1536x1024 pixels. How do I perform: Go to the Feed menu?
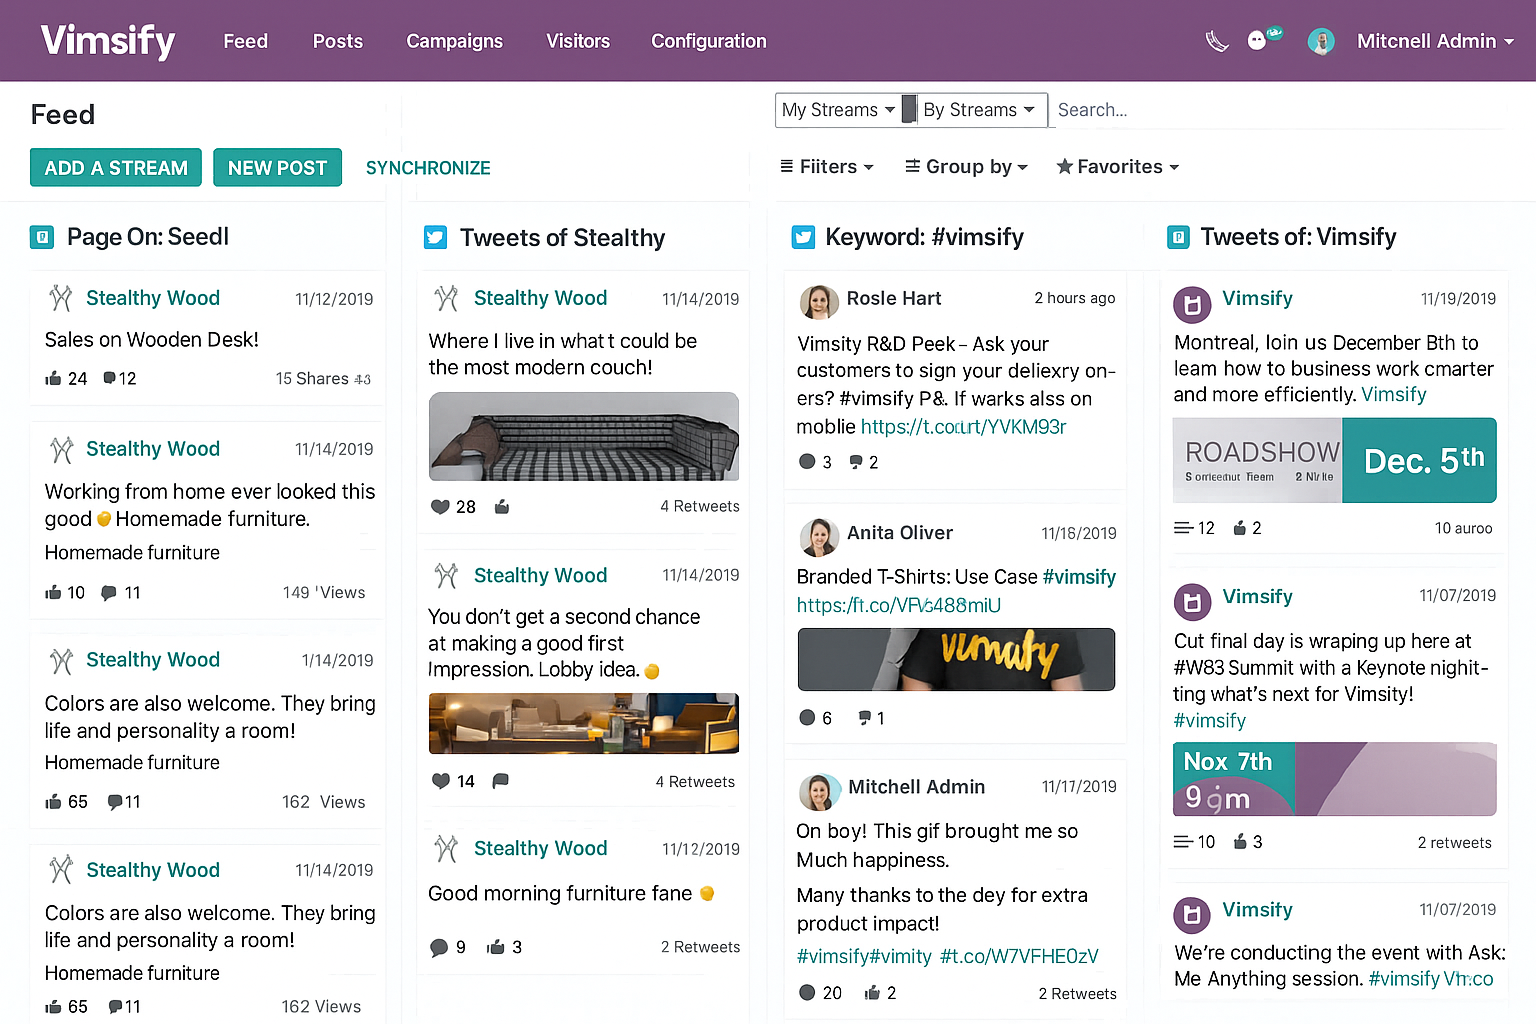tap(245, 41)
